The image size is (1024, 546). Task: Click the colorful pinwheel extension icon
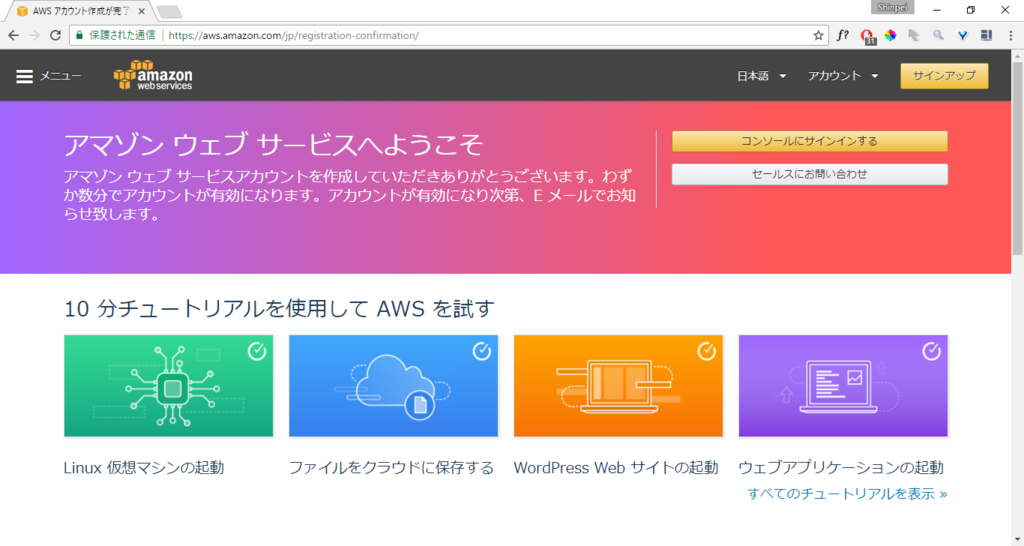pyautogui.click(x=890, y=35)
